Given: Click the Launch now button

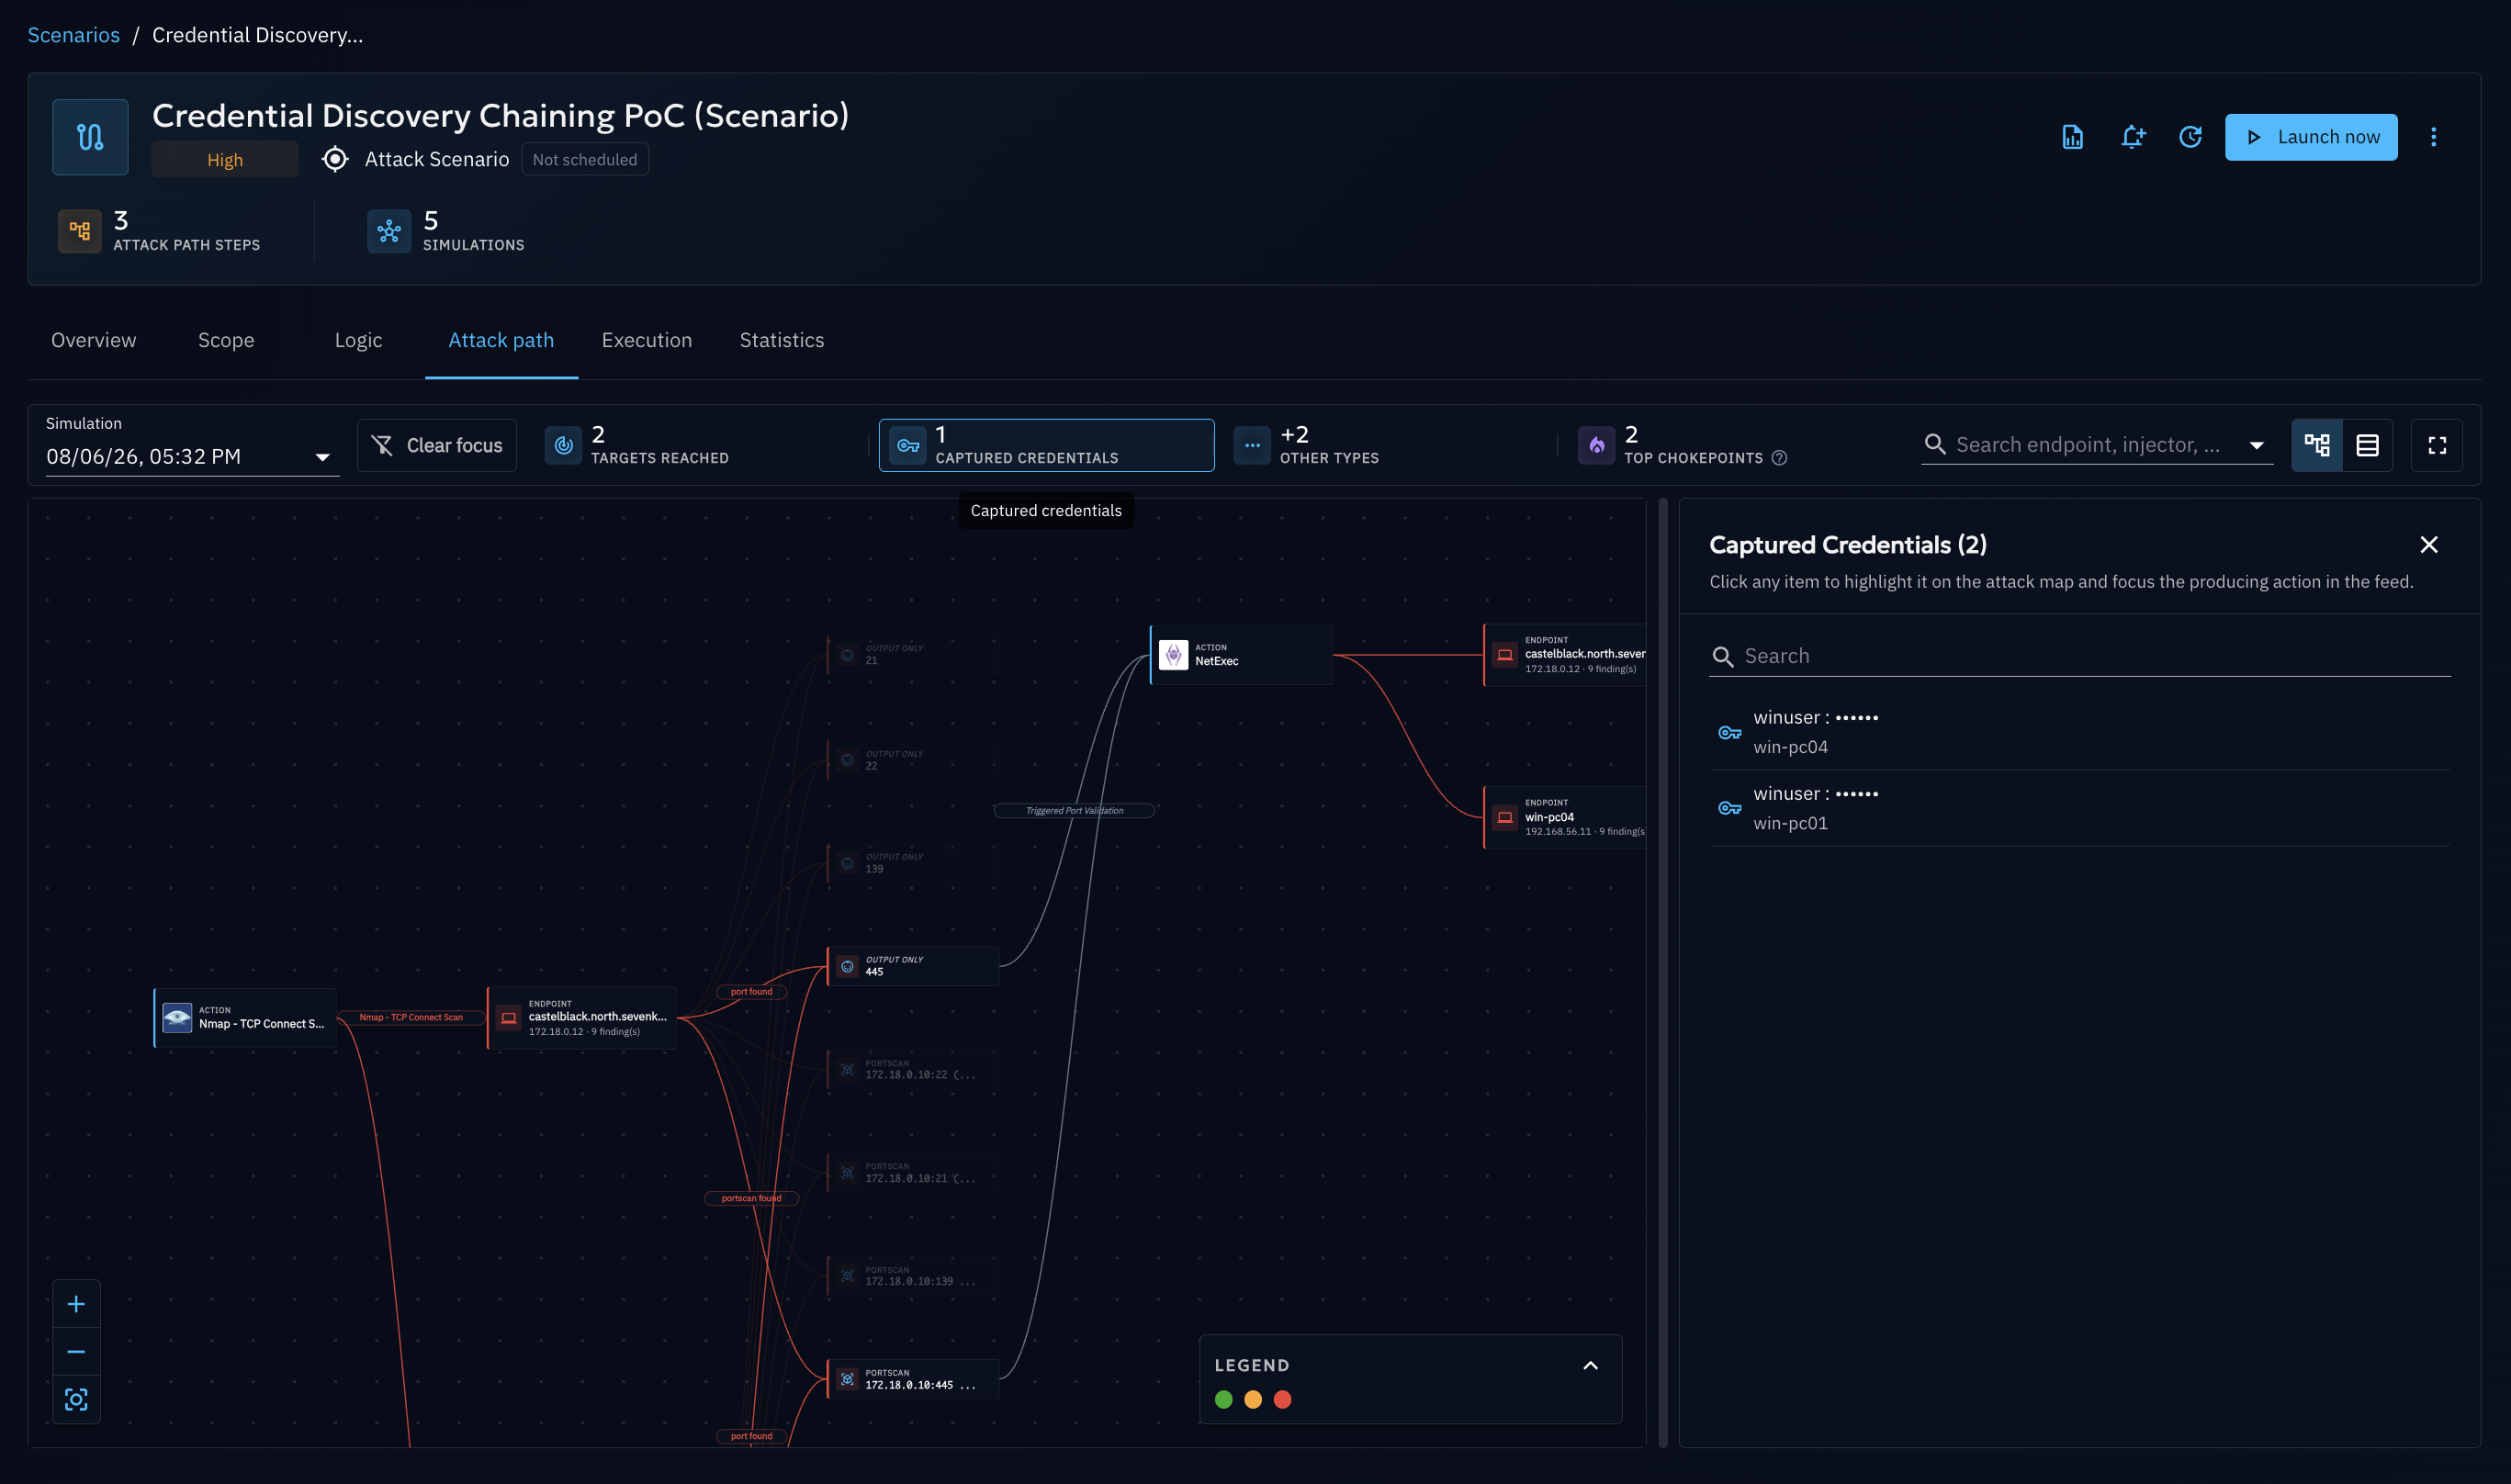Looking at the screenshot, I should pos(2311,137).
